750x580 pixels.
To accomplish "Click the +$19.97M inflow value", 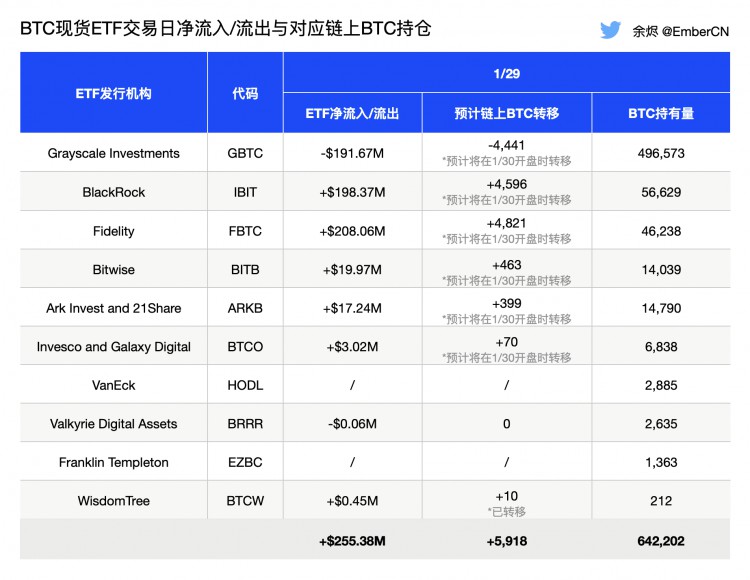I will coord(353,270).
